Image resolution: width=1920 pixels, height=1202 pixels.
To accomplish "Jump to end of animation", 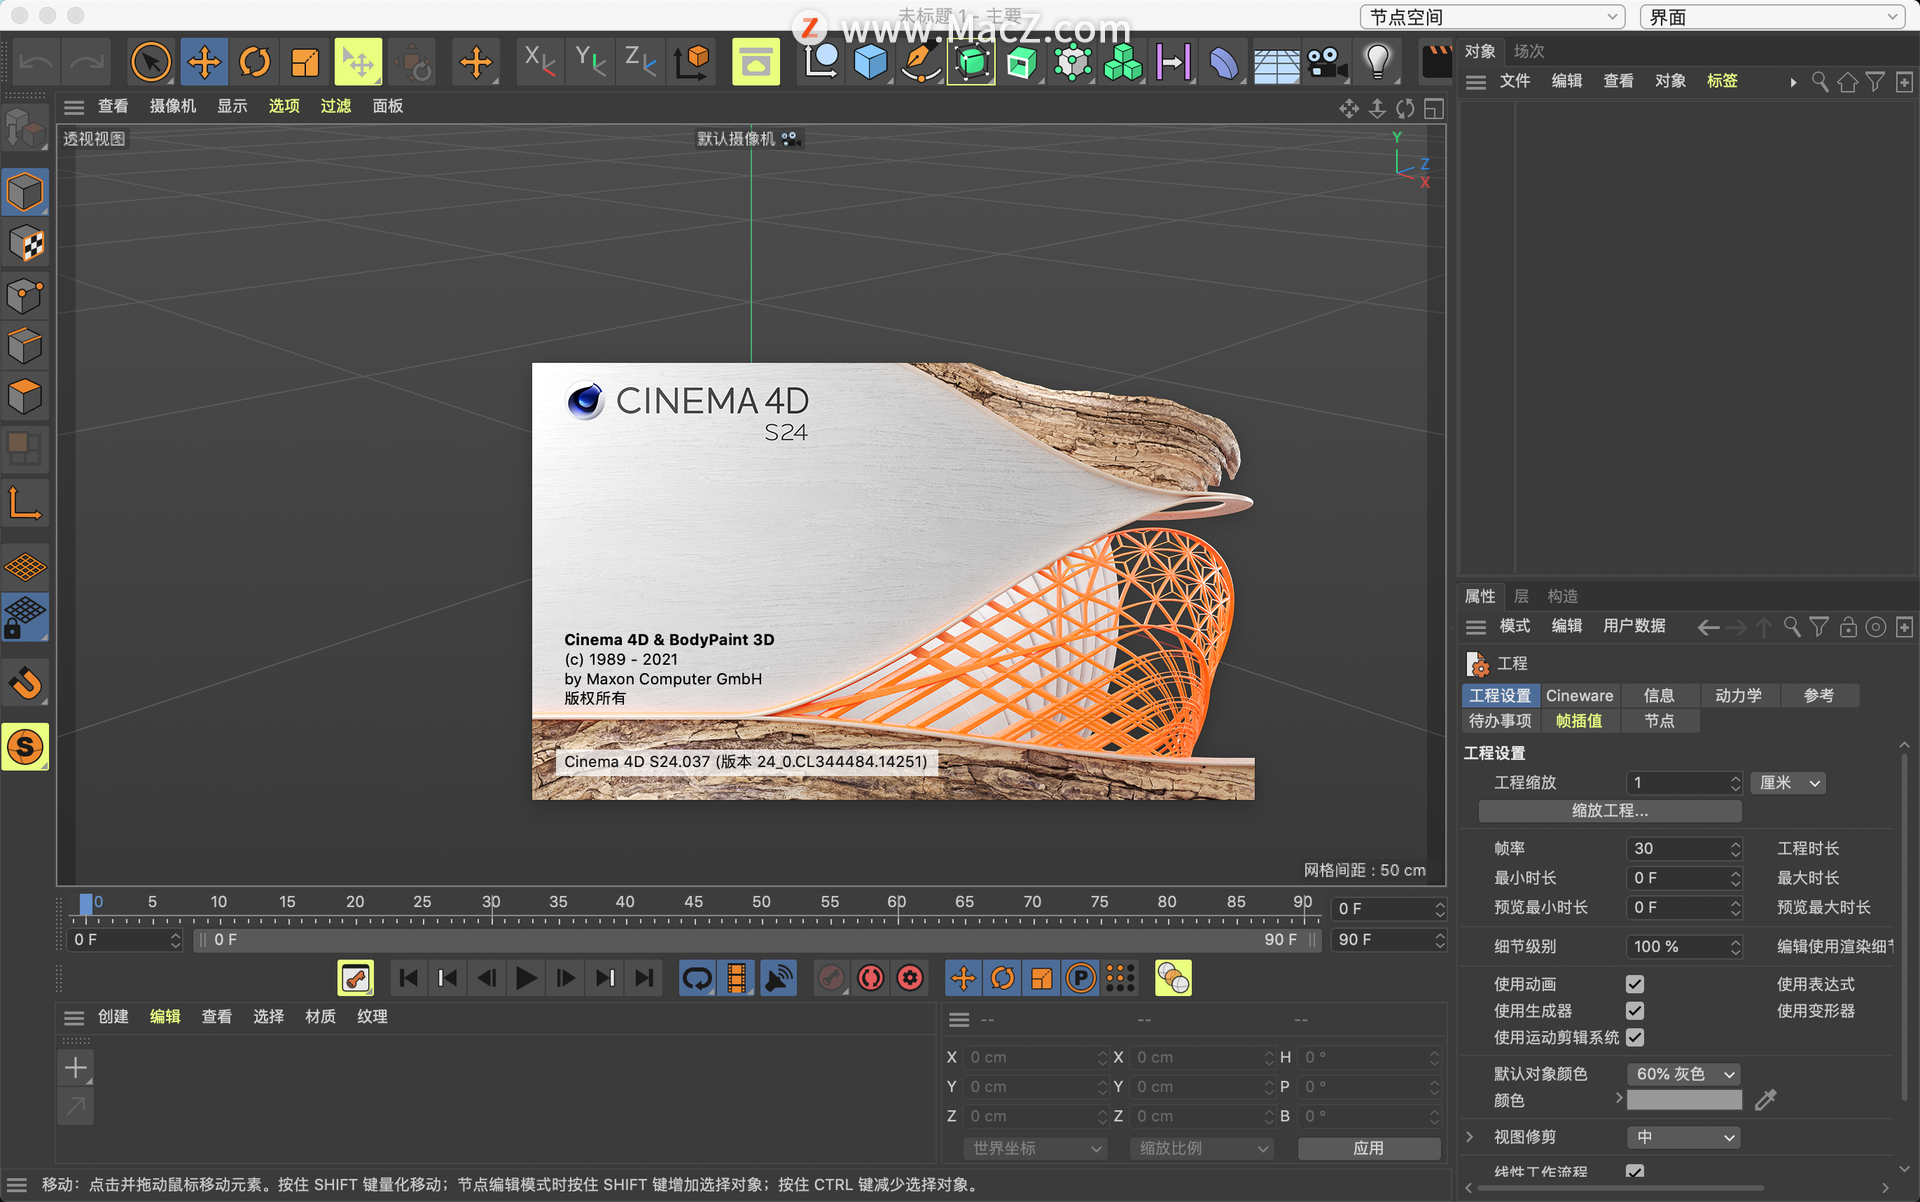I will pyautogui.click(x=645, y=978).
